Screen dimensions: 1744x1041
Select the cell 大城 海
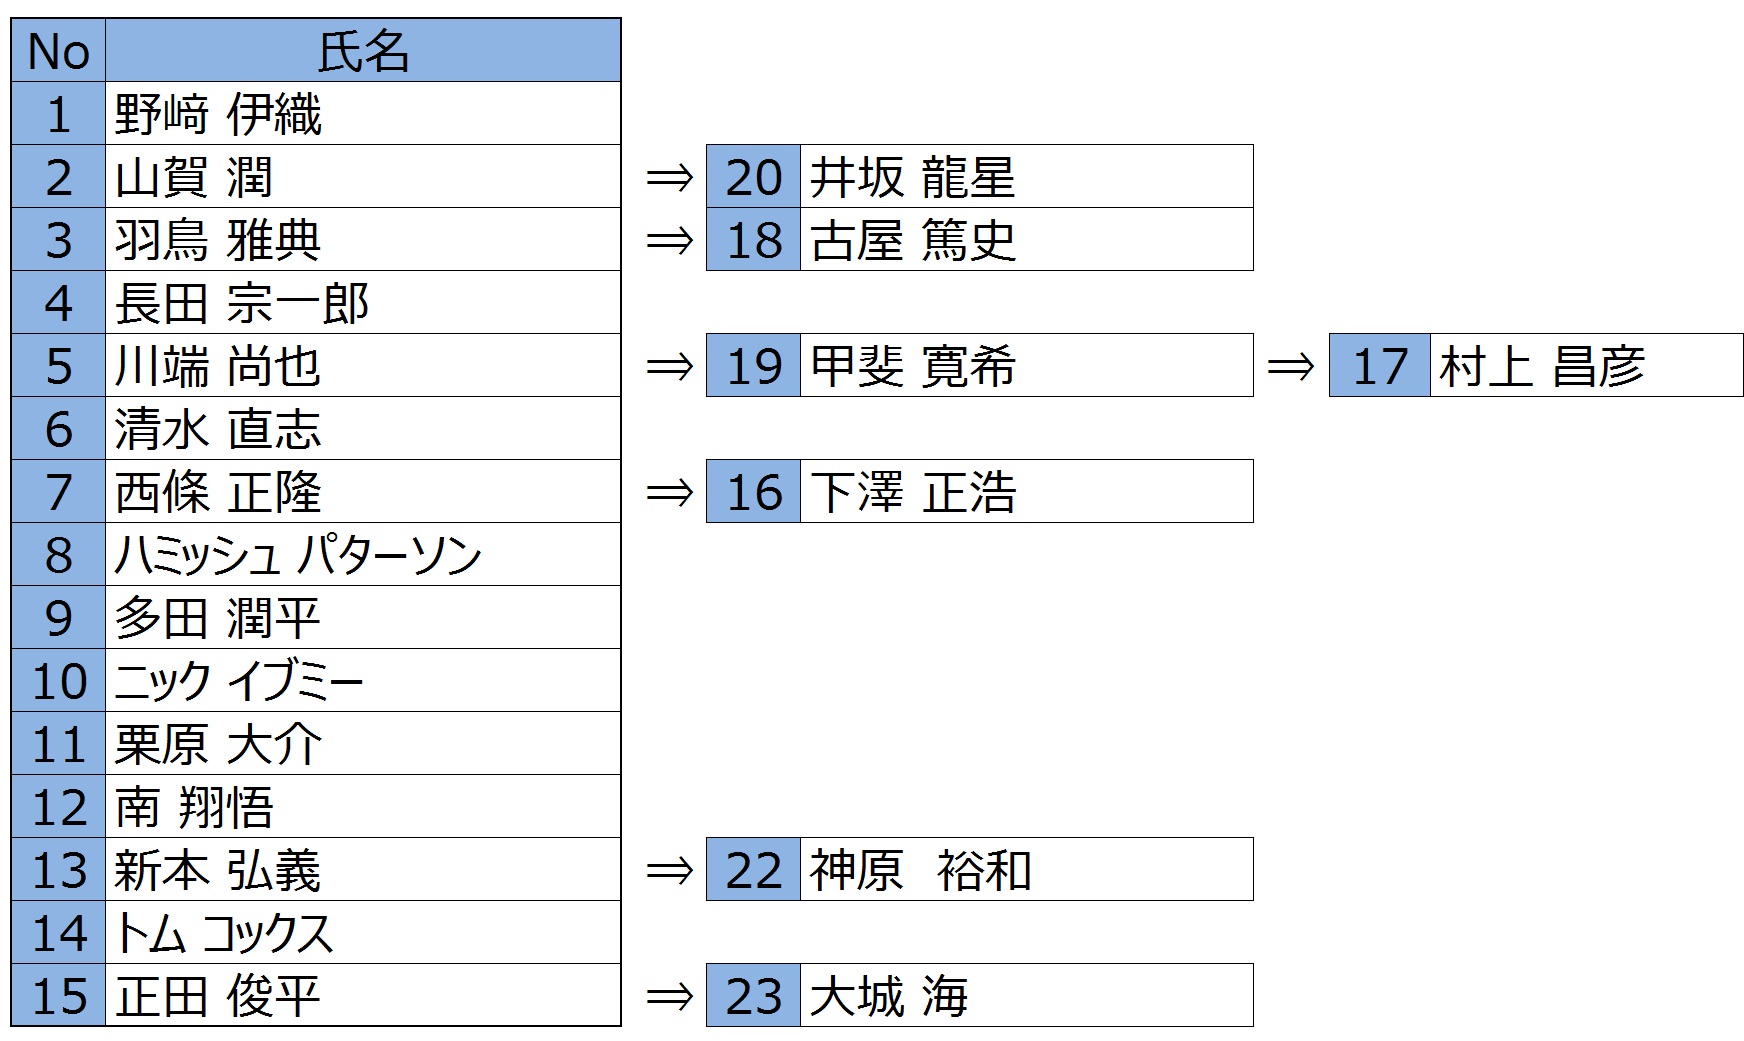pos(1026,996)
